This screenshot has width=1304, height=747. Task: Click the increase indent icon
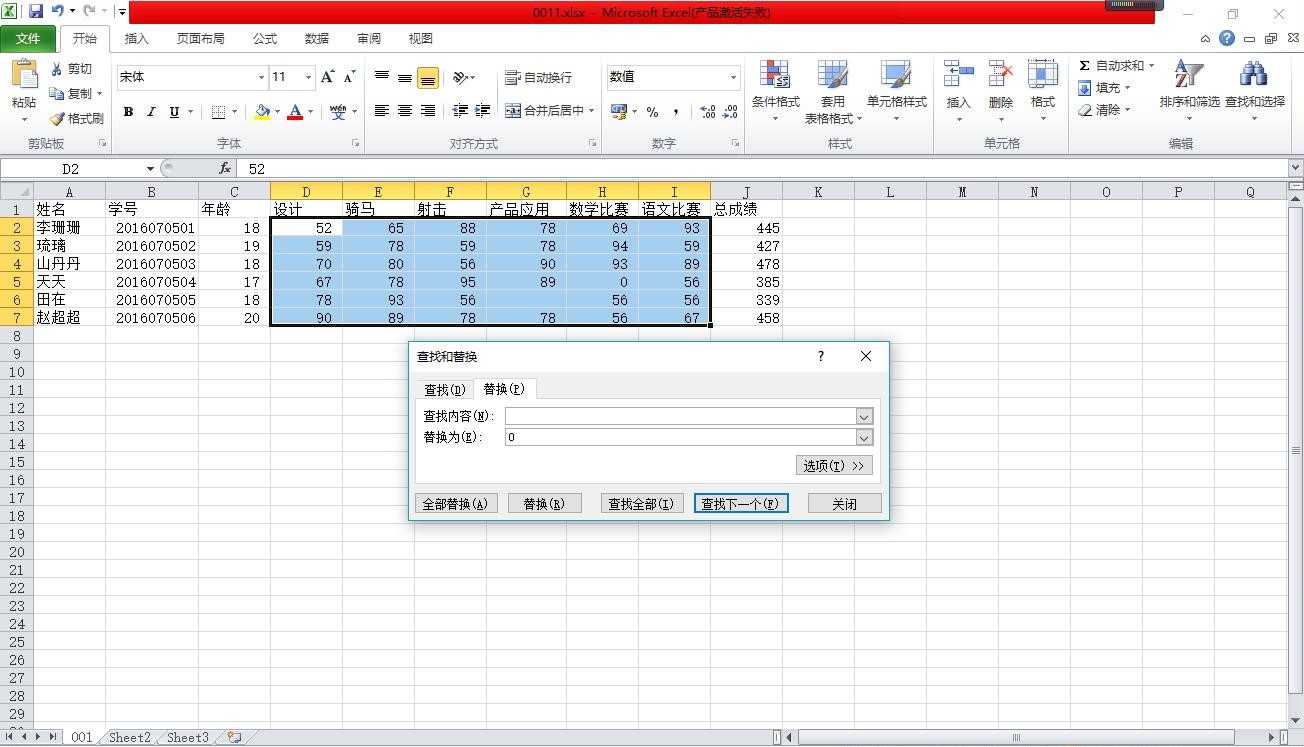click(483, 111)
